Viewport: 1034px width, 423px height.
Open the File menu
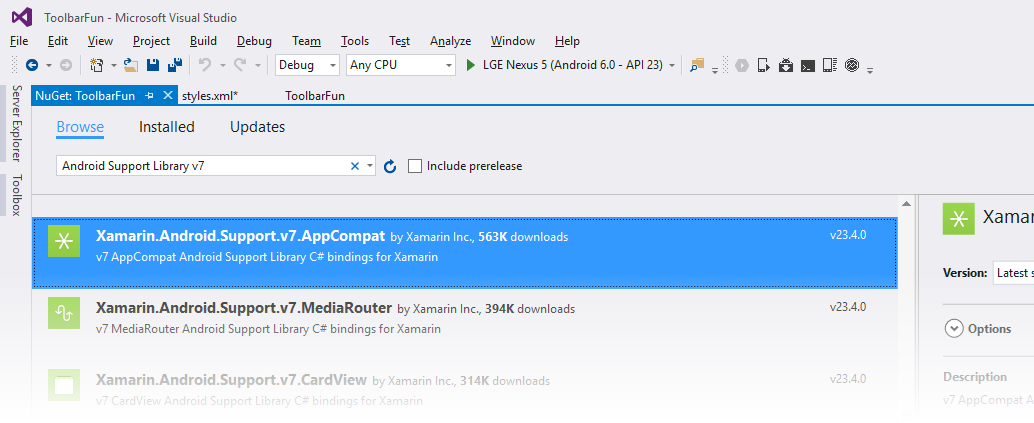point(19,41)
